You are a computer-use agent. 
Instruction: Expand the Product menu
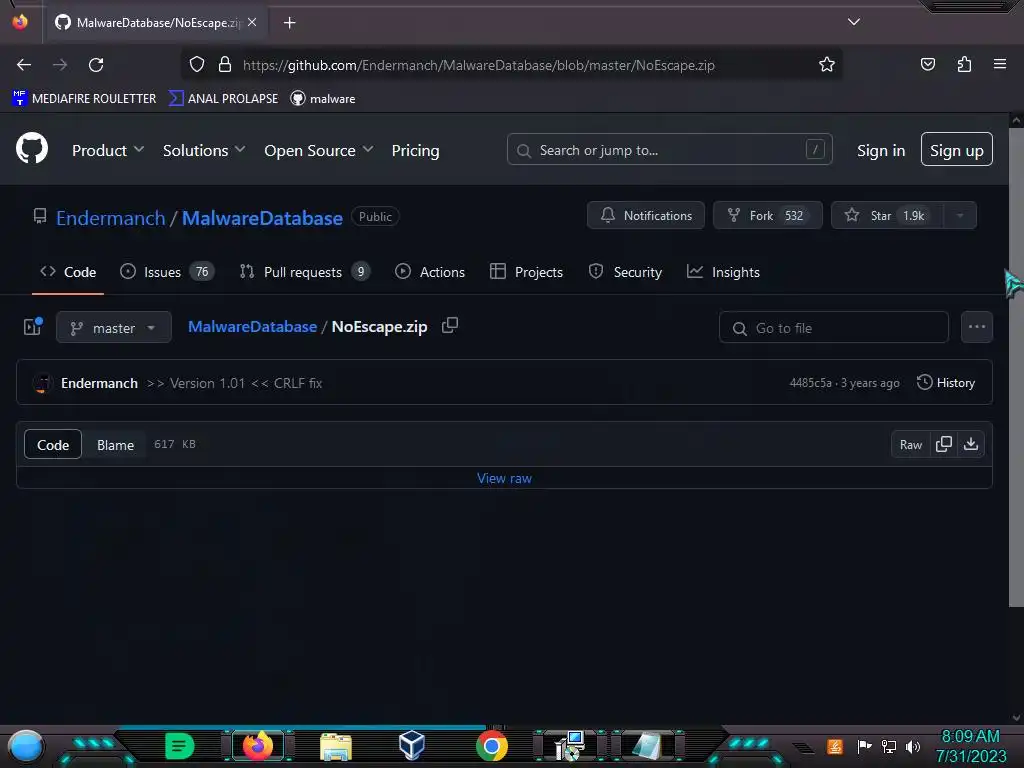[x=108, y=150]
